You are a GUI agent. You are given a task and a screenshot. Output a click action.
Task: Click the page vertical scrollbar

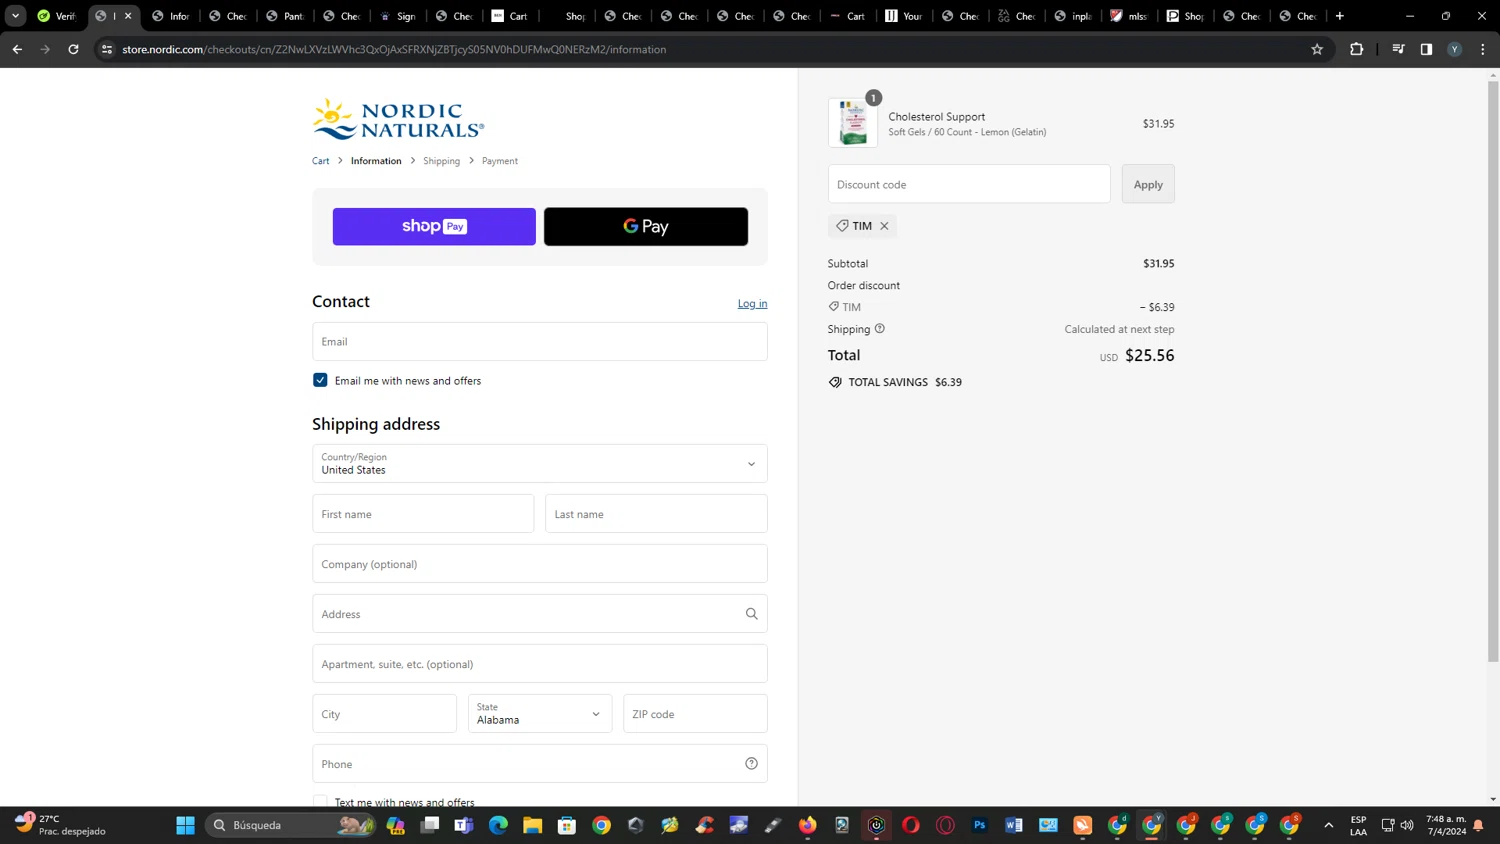coord(1493,372)
